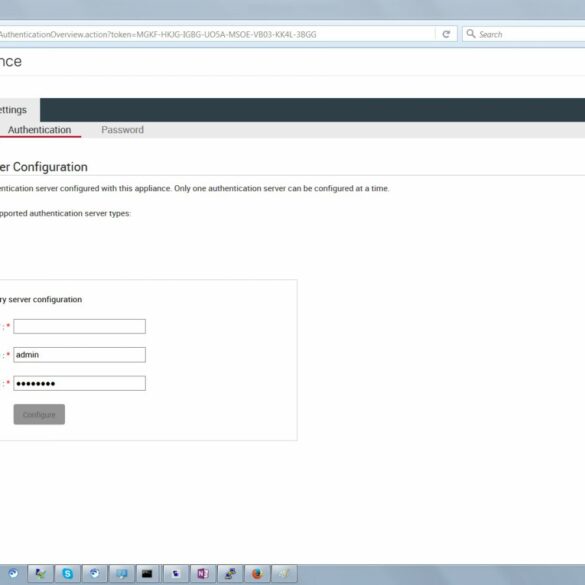This screenshot has width=585, height=585.
Task: Switch to Firefox in the taskbar
Action: tap(257, 573)
